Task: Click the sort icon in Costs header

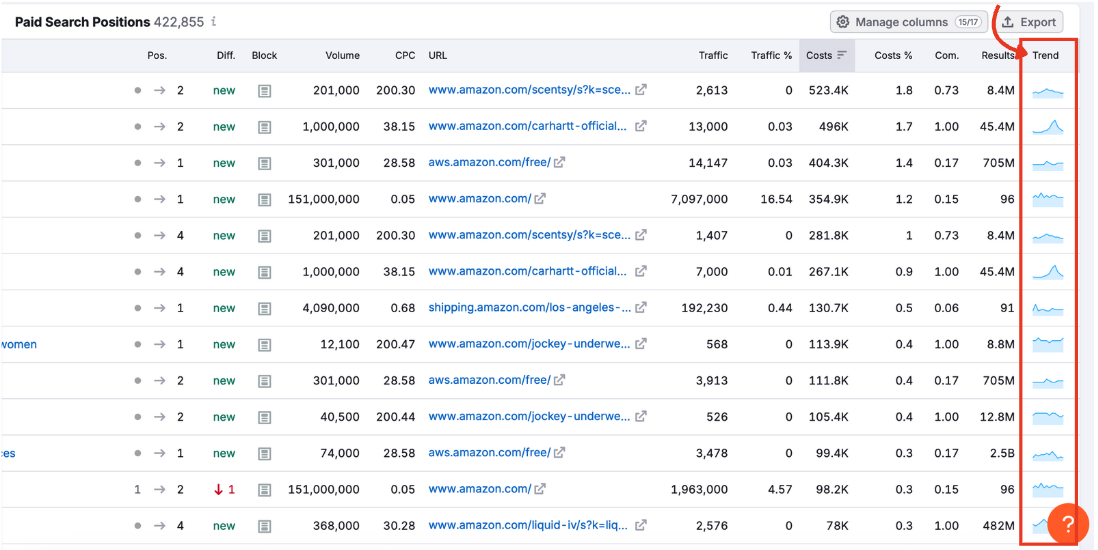Action: [x=842, y=55]
